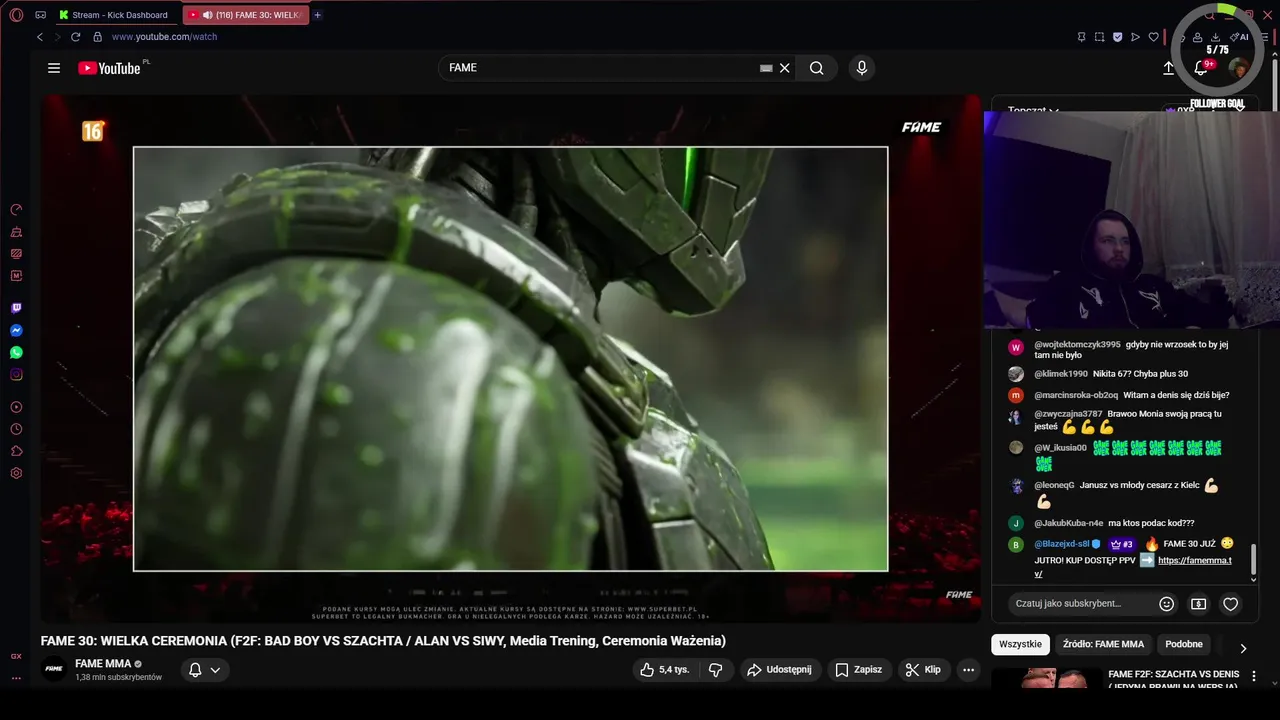This screenshot has width=1280, height=720.
Task: Open the sidebar settings gear
Action: 16,473
